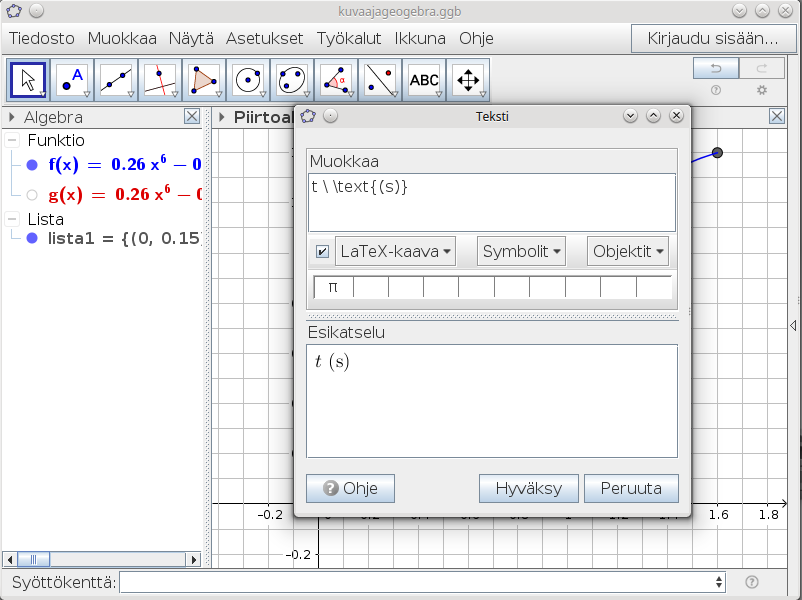Screen dimensions: 802x600
Task: Show function g(x) using its visibility dot
Action: [32, 195]
